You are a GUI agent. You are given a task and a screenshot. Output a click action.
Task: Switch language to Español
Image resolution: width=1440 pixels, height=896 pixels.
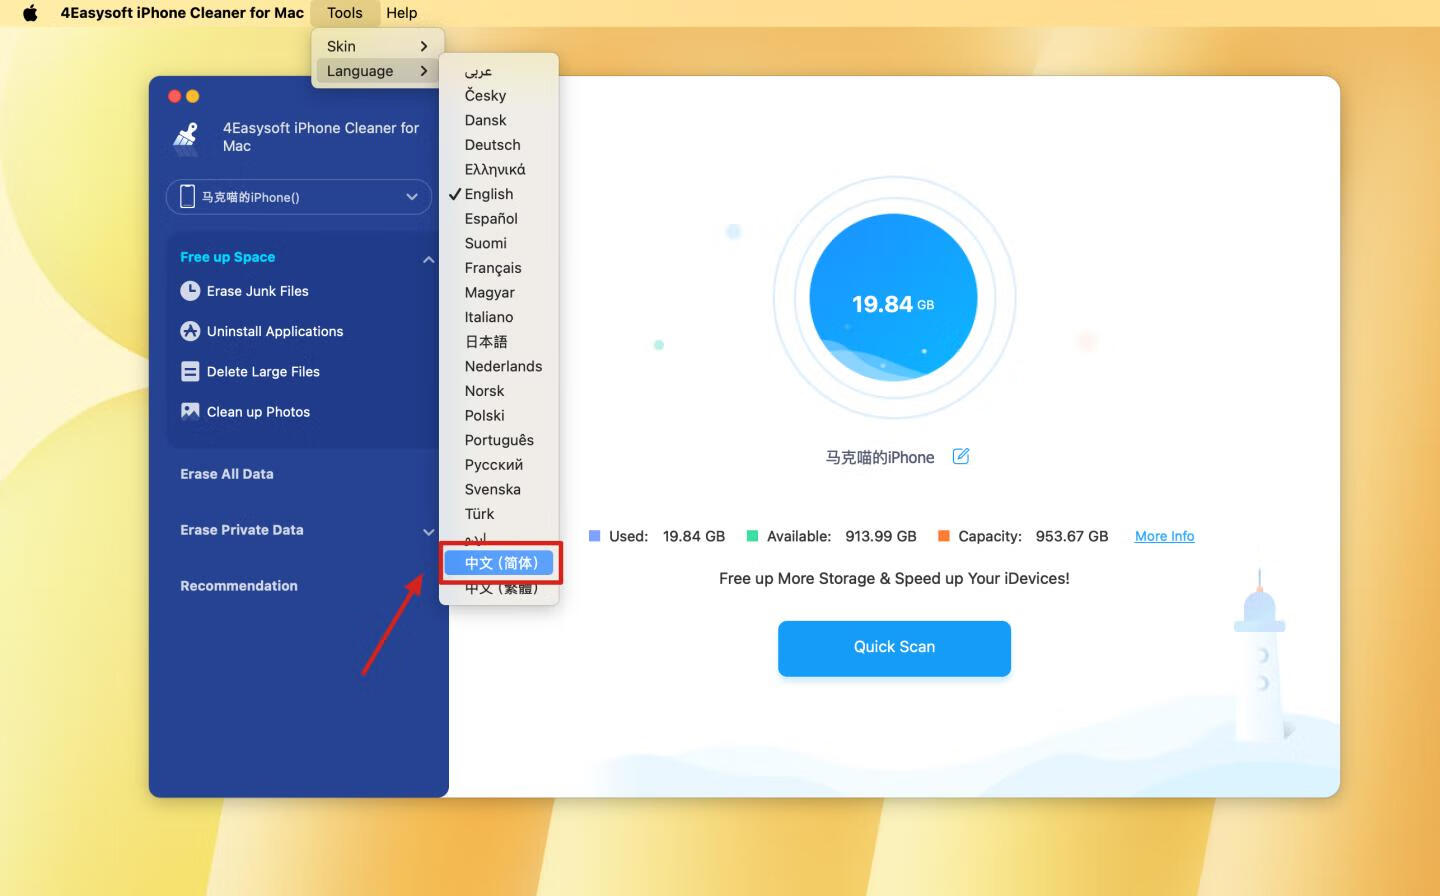pyautogui.click(x=499, y=219)
